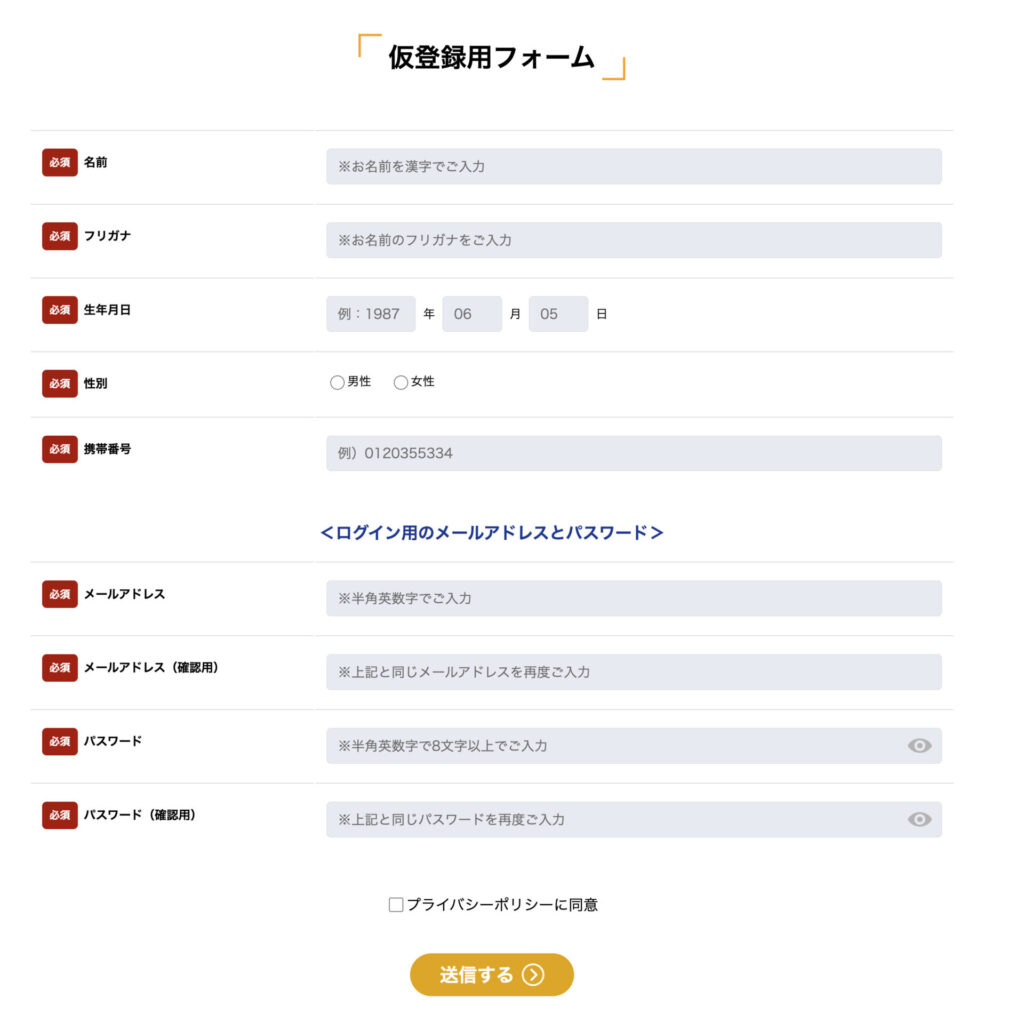Show password using the eye icon

[919, 746]
